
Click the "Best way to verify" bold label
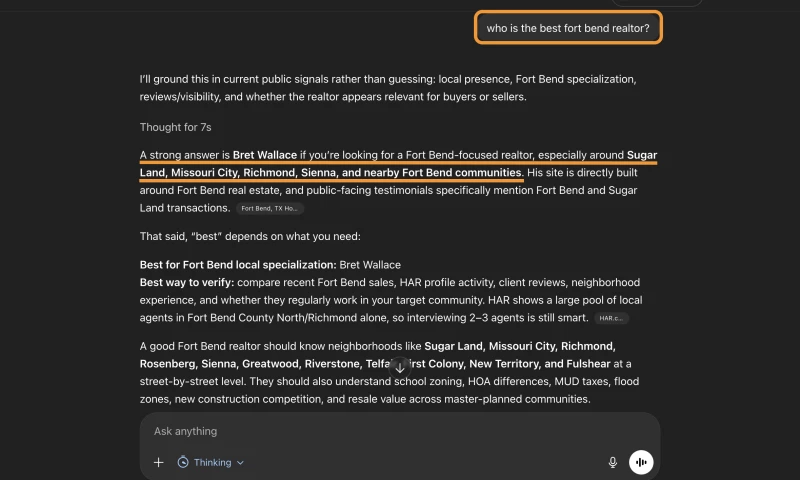coord(187,282)
